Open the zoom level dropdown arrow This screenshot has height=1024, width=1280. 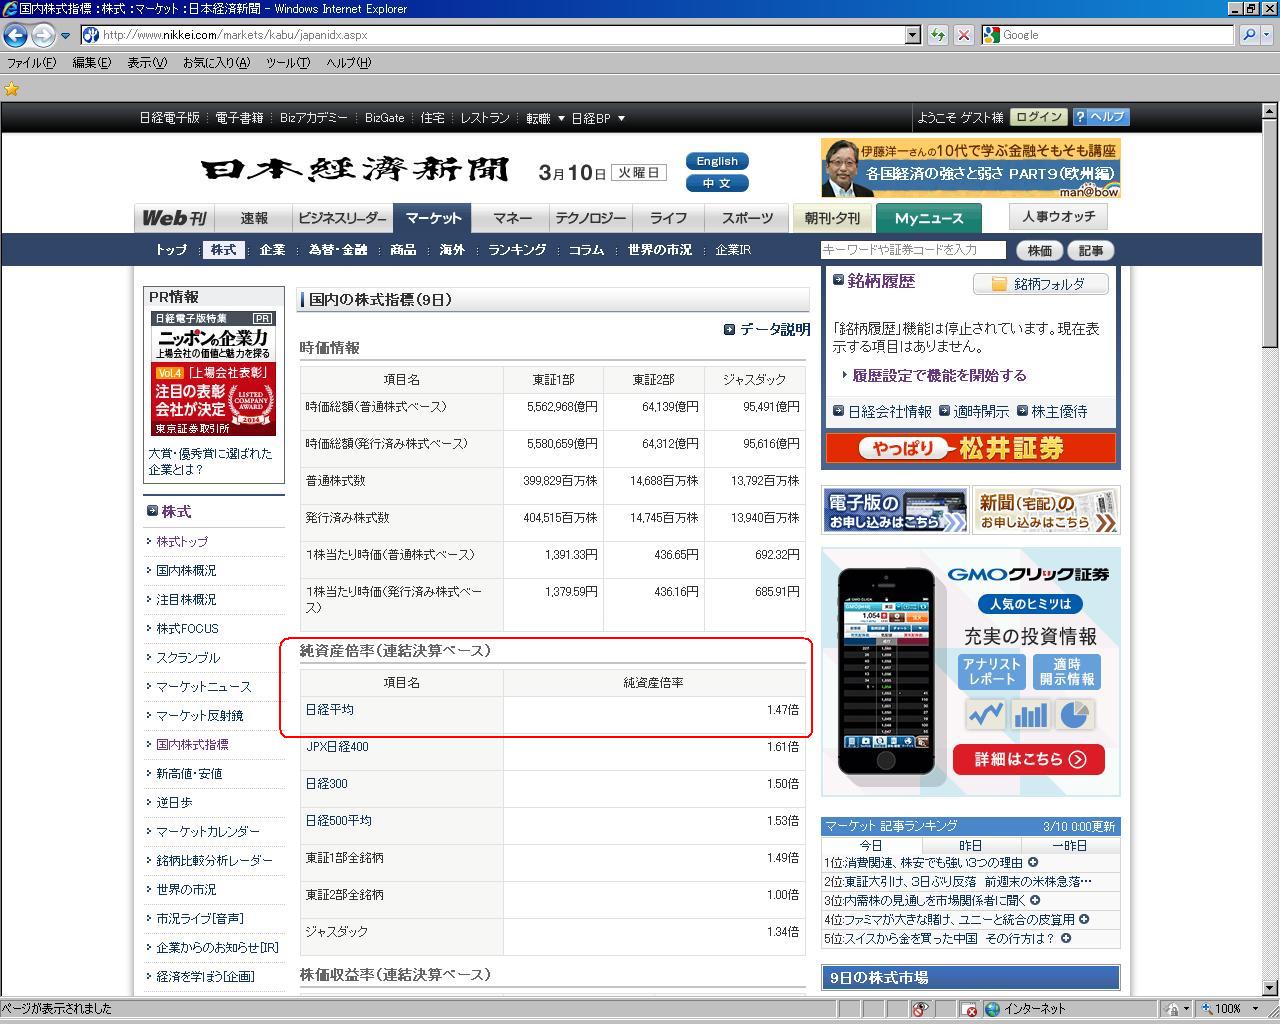coord(1254,1009)
